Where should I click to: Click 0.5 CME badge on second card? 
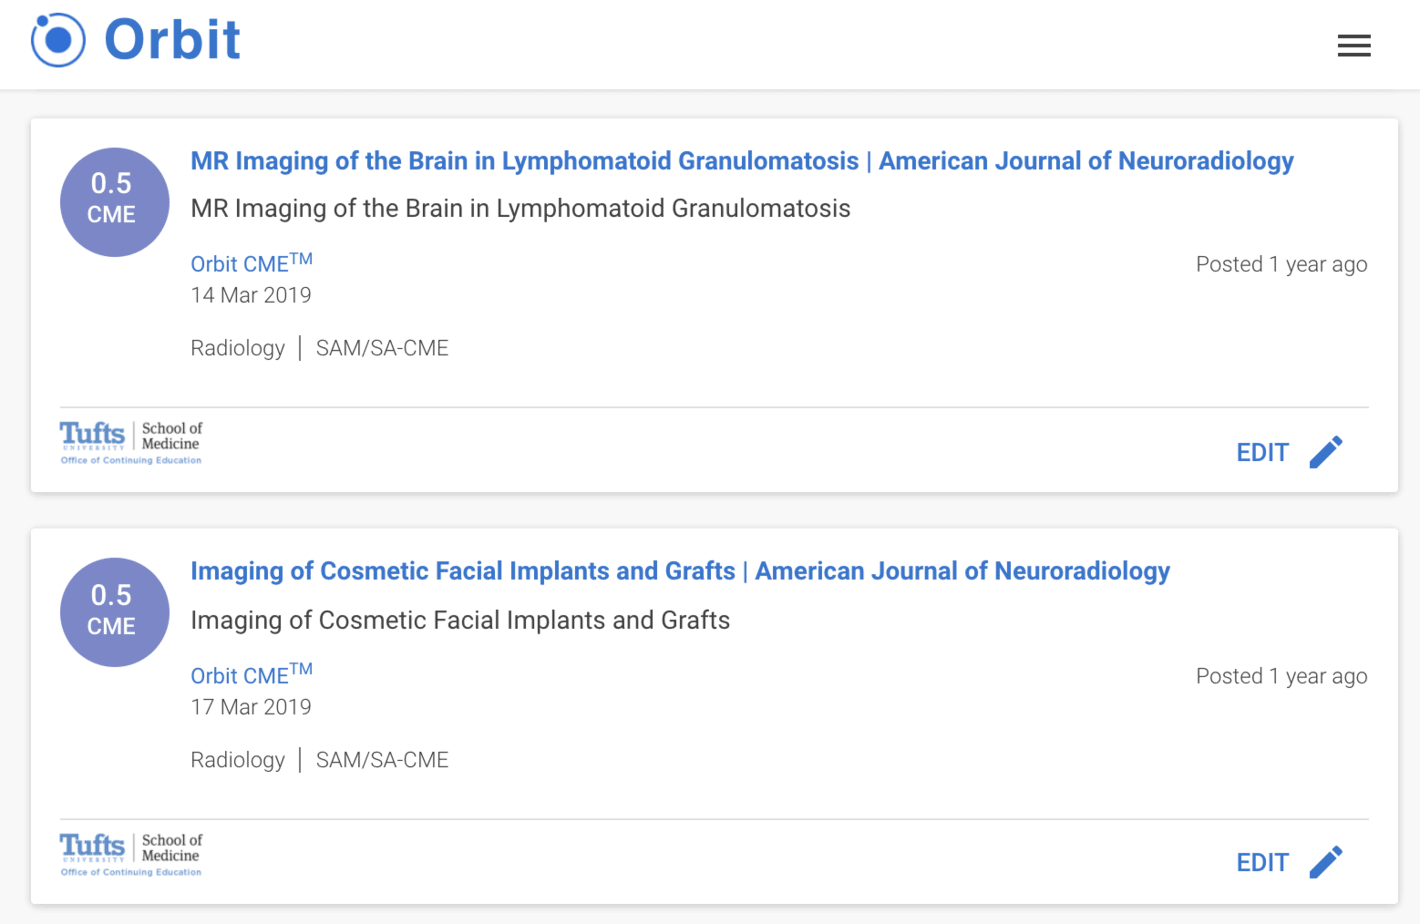(x=114, y=612)
